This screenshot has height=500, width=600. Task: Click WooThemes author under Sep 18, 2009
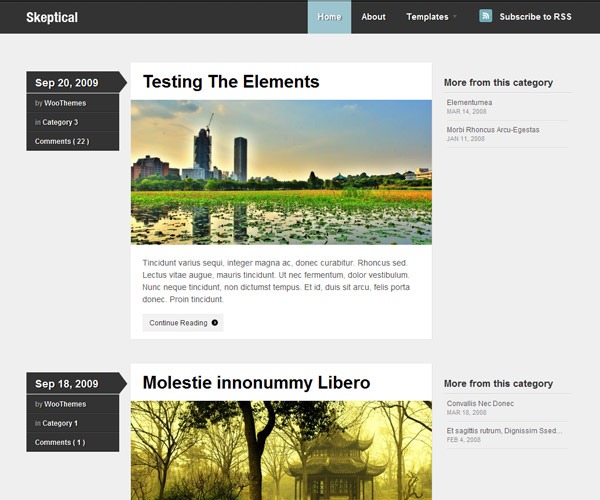(65, 404)
